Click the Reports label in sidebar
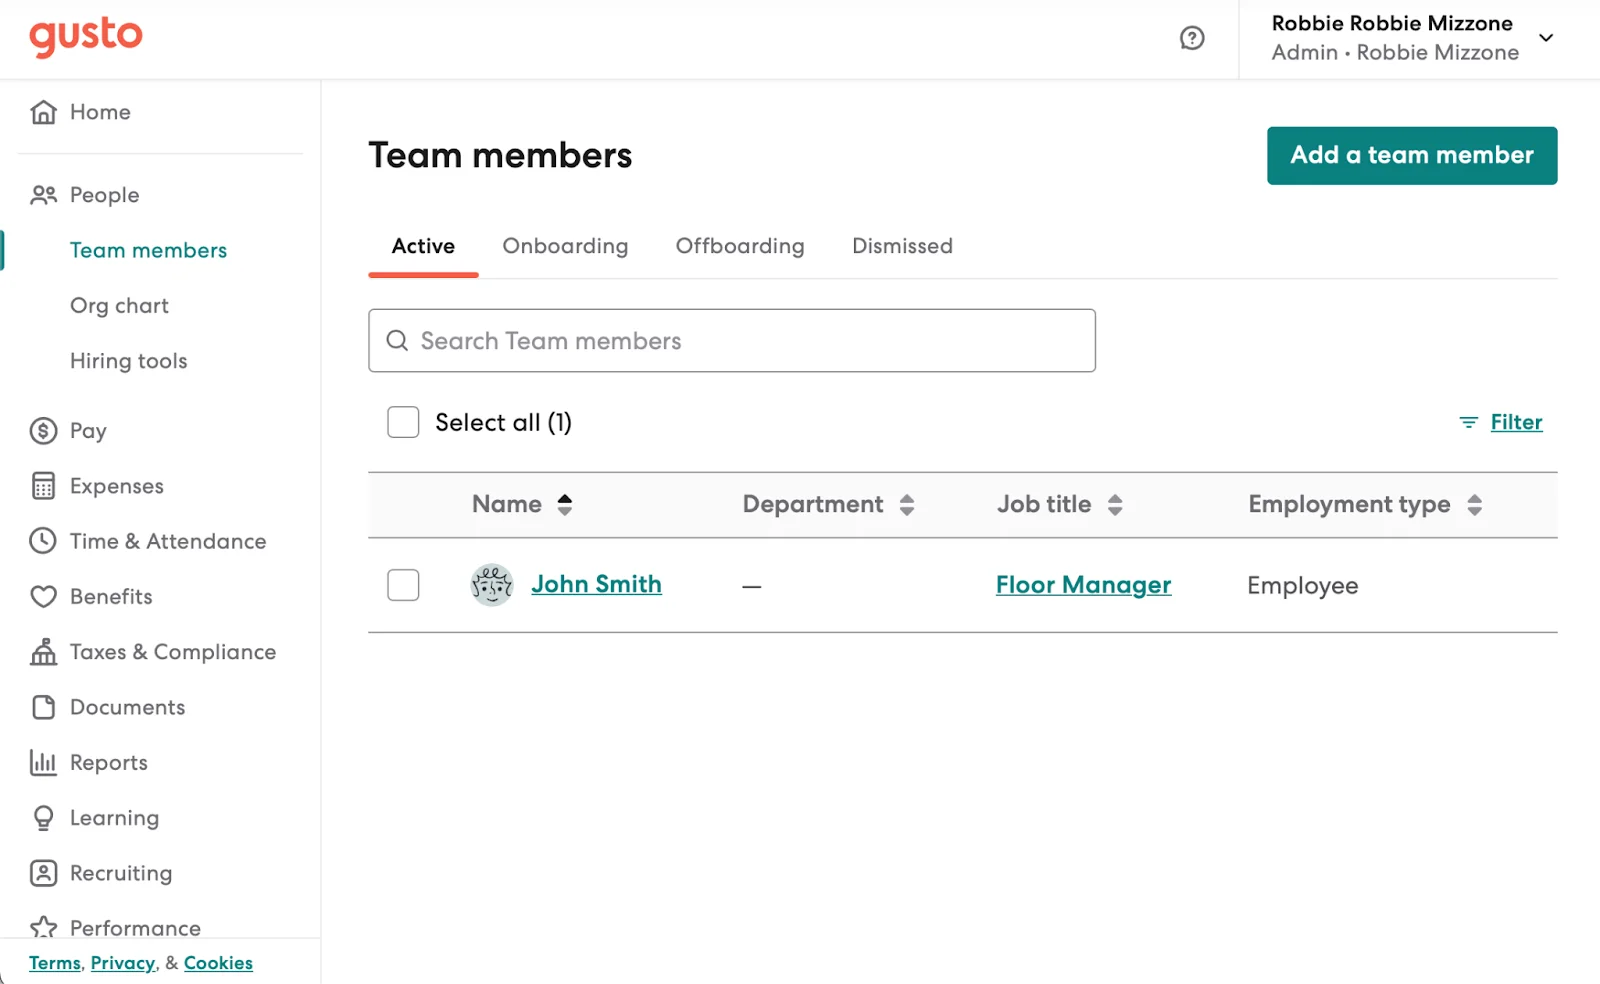 pyautogui.click(x=108, y=763)
